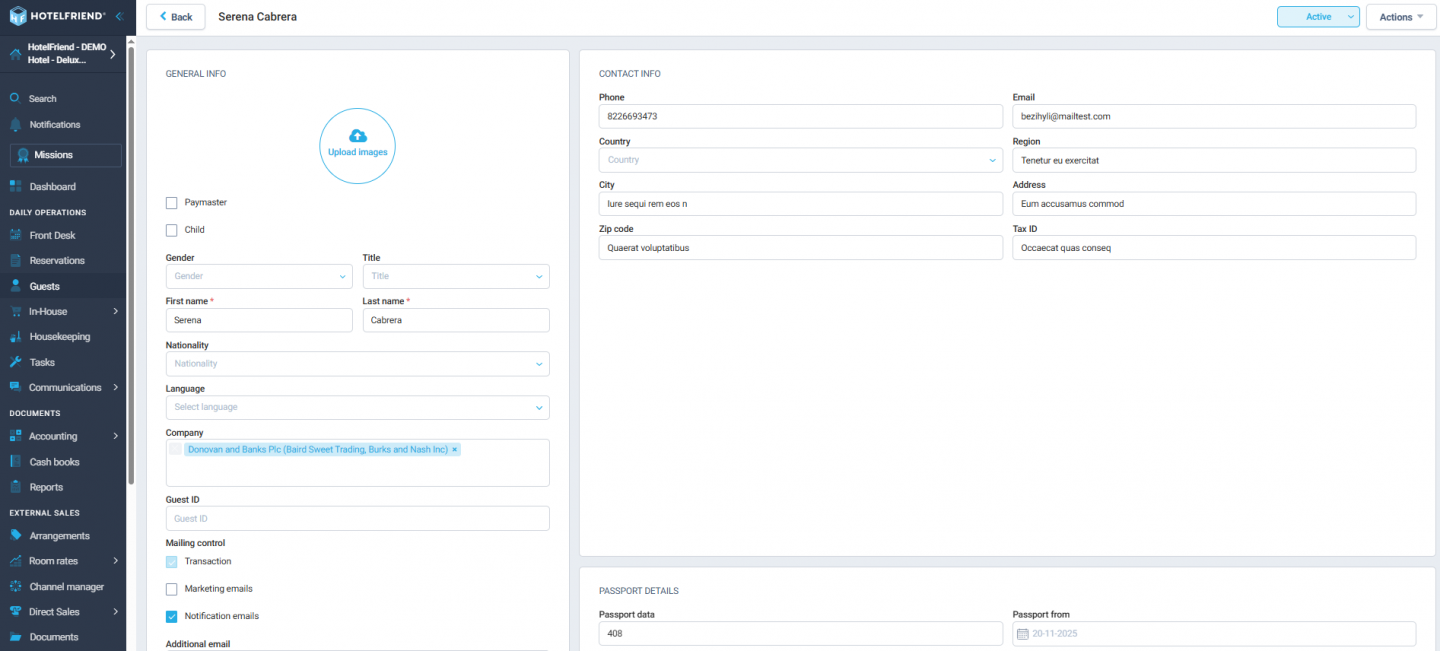The image size is (1440, 651).
Task: Open the Country selector in Contact Info
Action: click(800, 160)
